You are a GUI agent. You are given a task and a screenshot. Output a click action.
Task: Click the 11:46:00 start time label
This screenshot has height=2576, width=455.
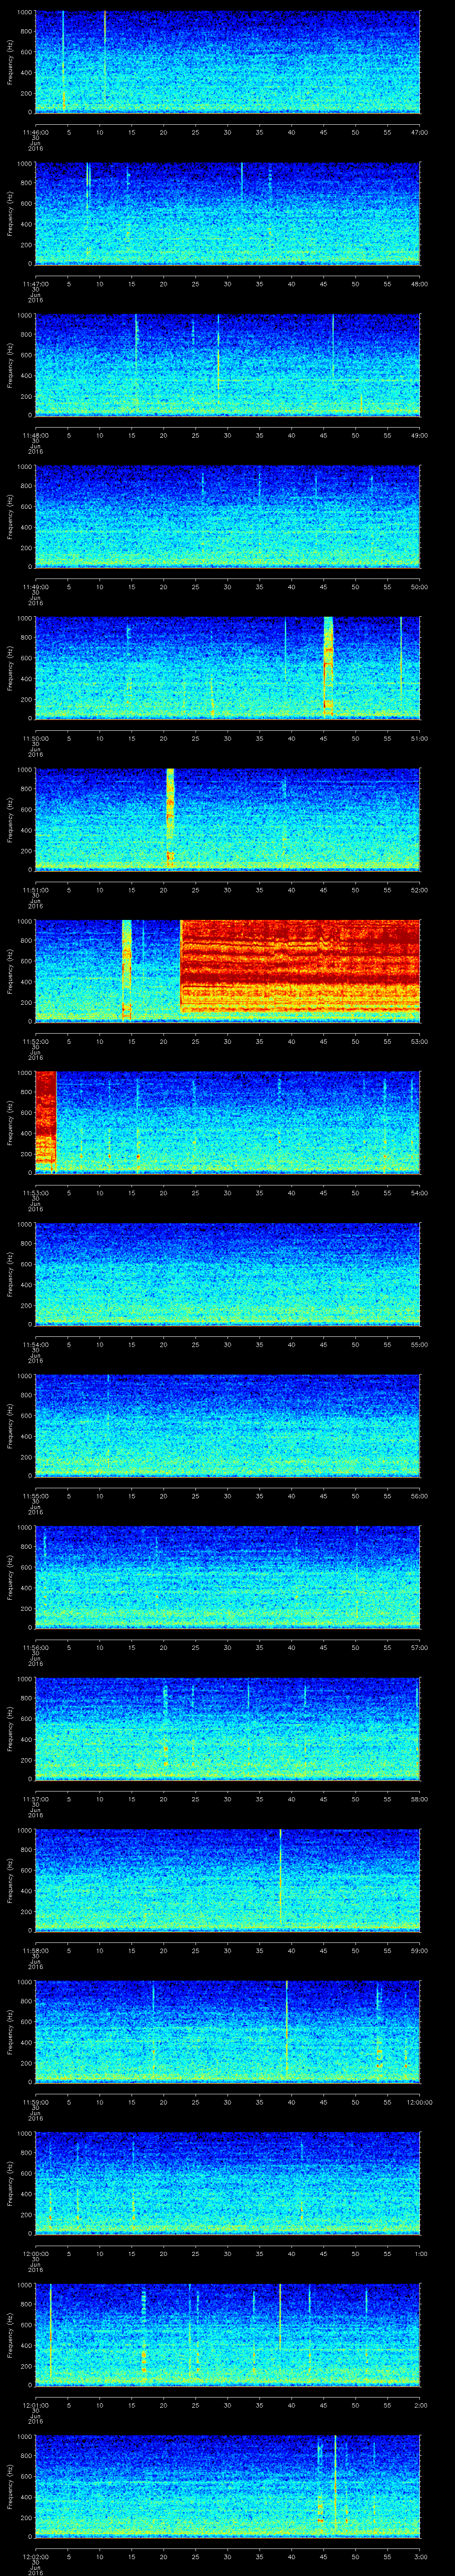click(x=35, y=132)
